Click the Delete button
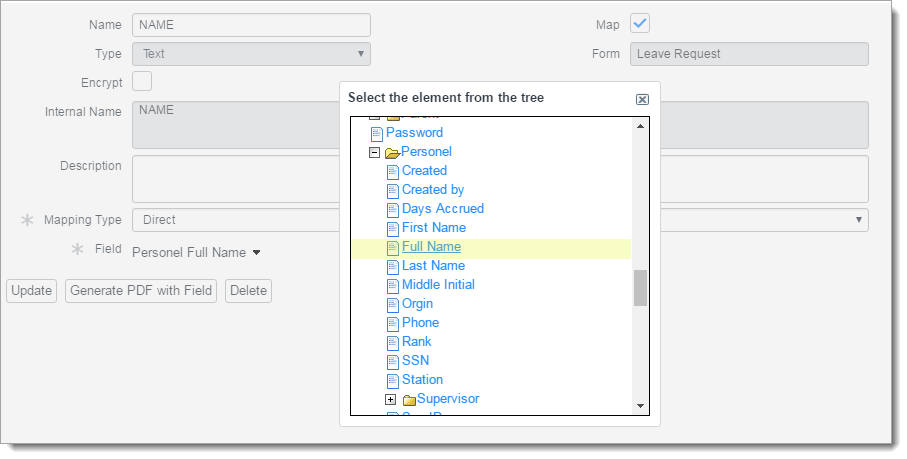Image resolution: width=907 pixels, height=459 pixels. point(248,291)
